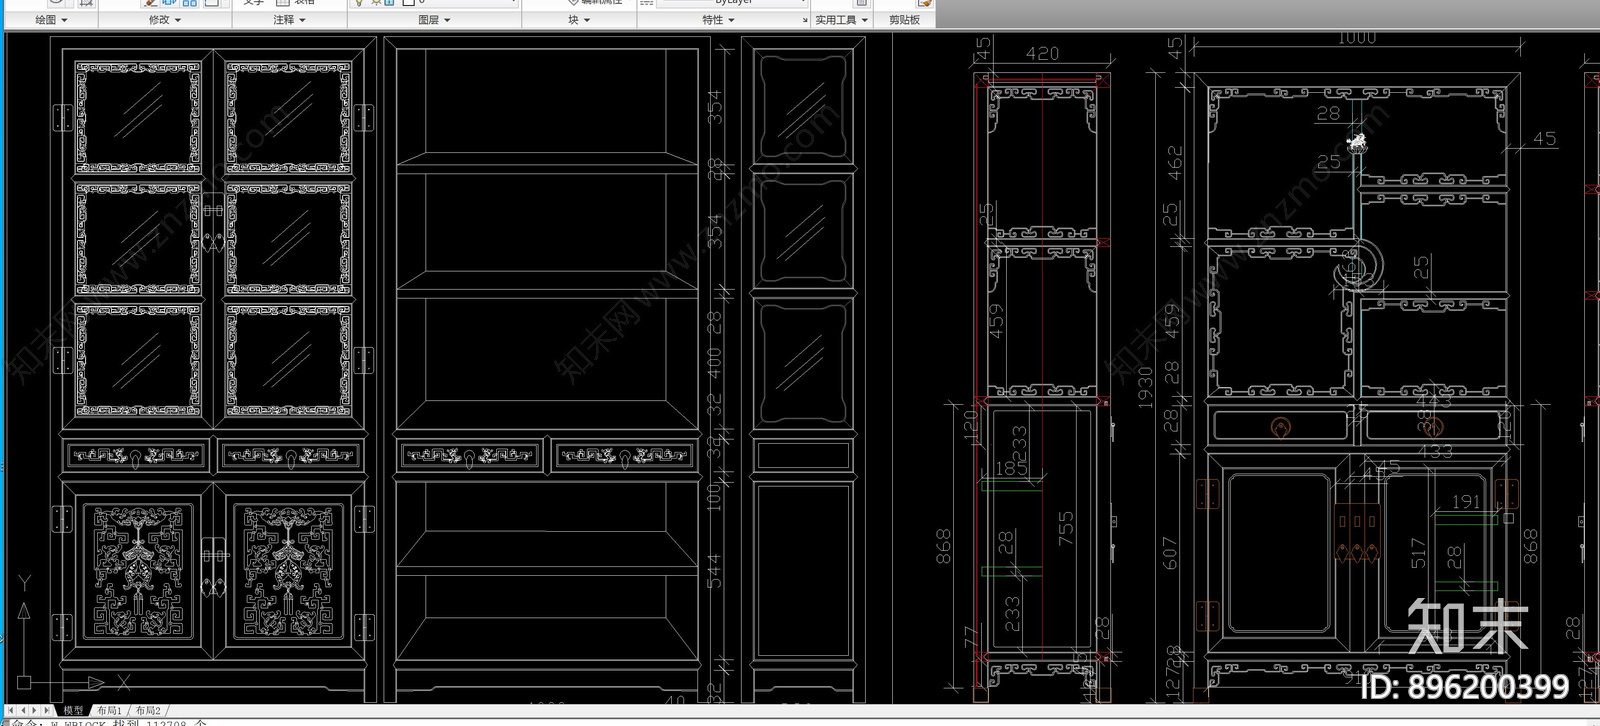The image size is (1600, 726).
Task: Click the command line input area
Action: [800, 721]
